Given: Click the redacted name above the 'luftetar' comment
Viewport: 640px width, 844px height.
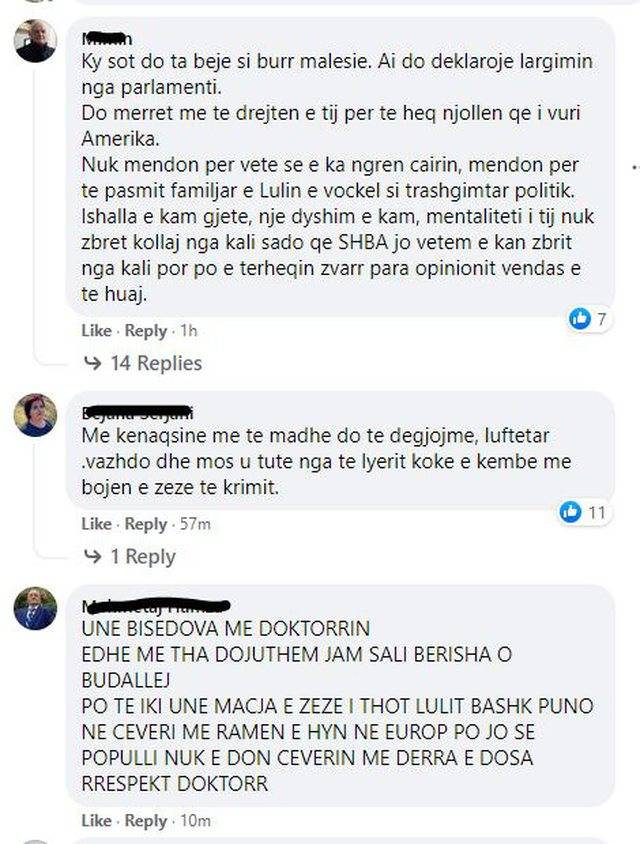Looking at the screenshot, I should pos(137,413).
